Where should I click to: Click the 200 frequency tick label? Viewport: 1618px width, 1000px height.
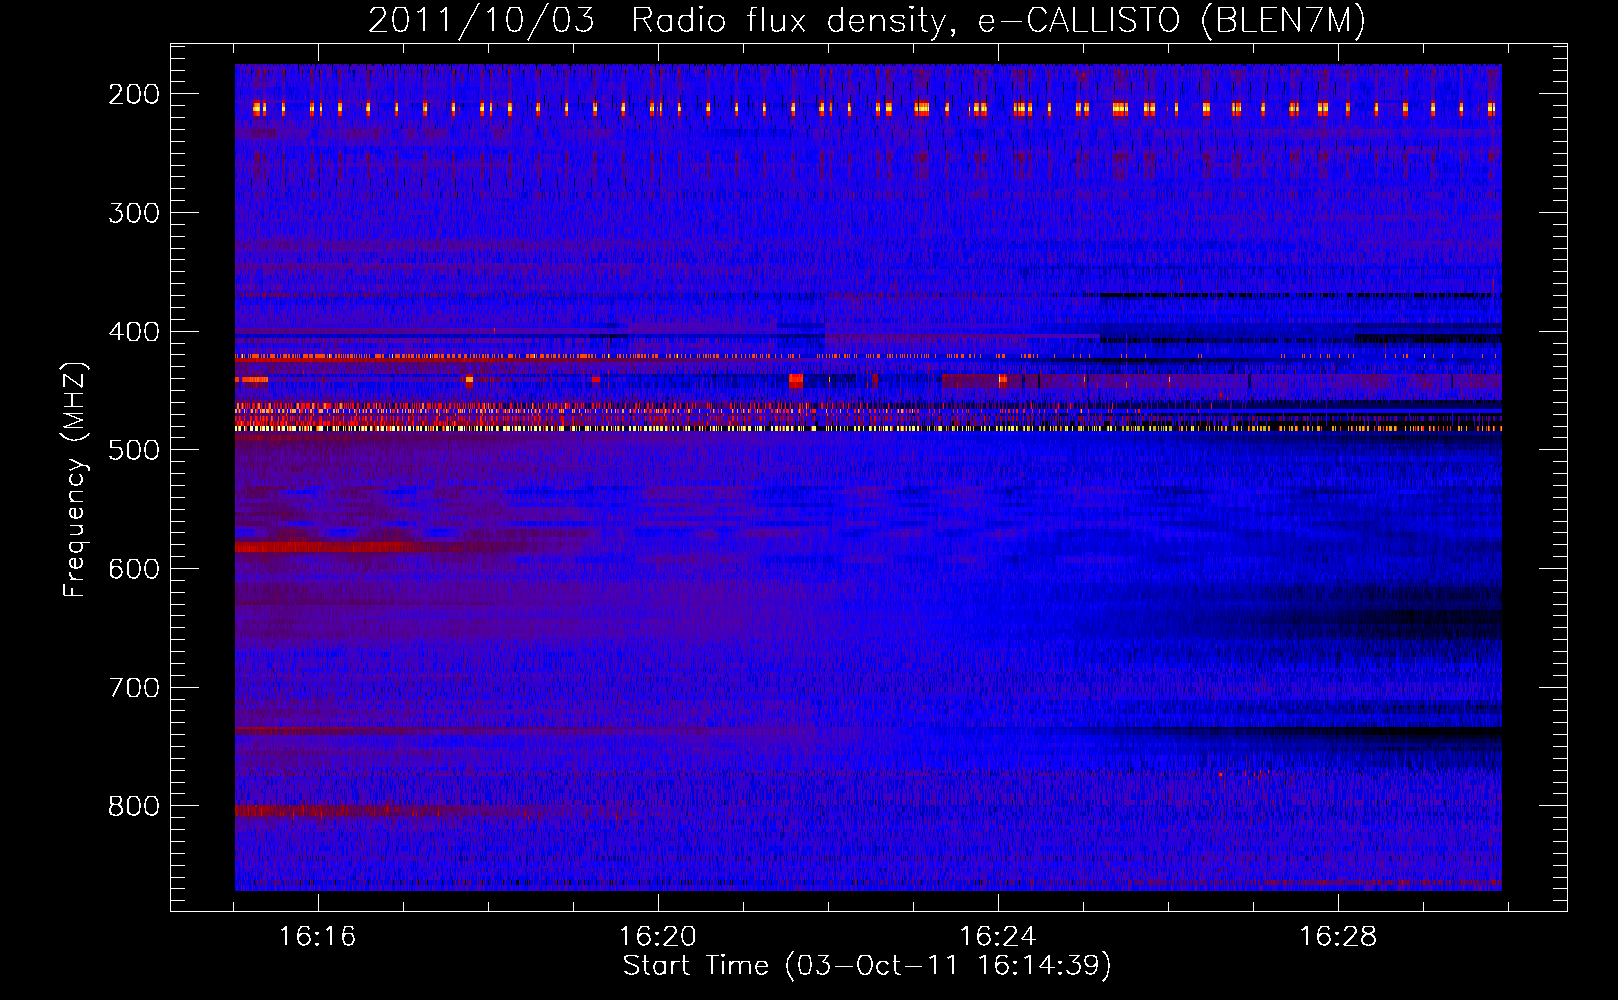click(x=134, y=94)
